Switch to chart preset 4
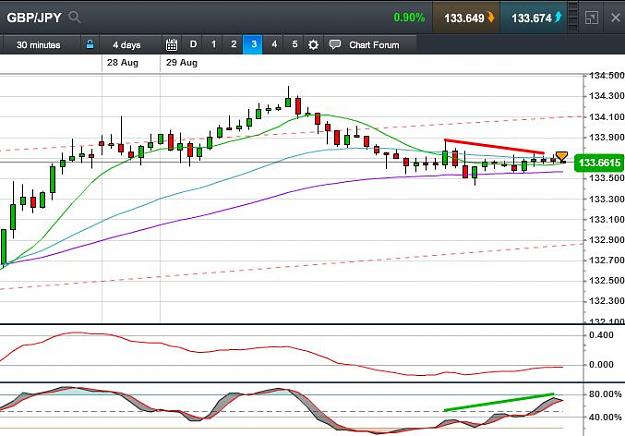Image resolution: width=625 pixels, height=436 pixels. pos(274,44)
